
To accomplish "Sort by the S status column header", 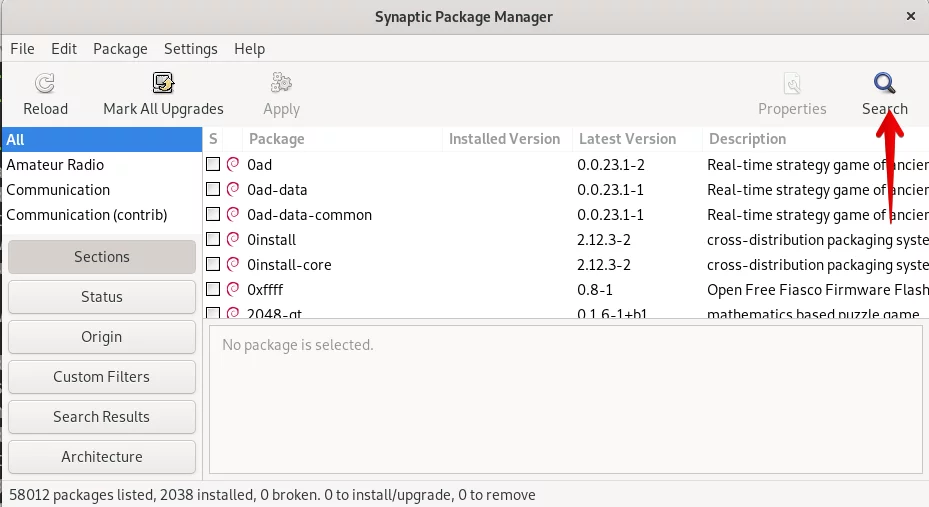I will tap(213, 139).
